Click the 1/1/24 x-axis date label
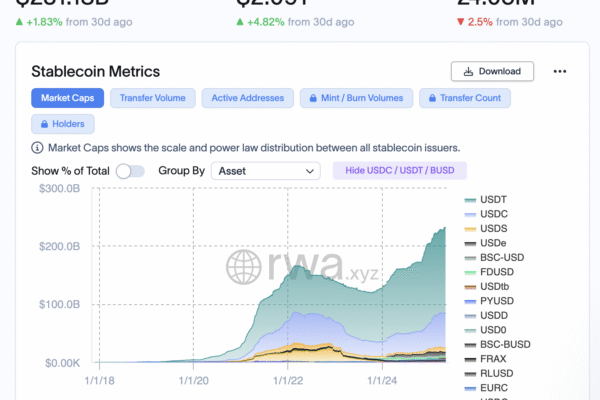This screenshot has height=400, width=600. coord(382,381)
